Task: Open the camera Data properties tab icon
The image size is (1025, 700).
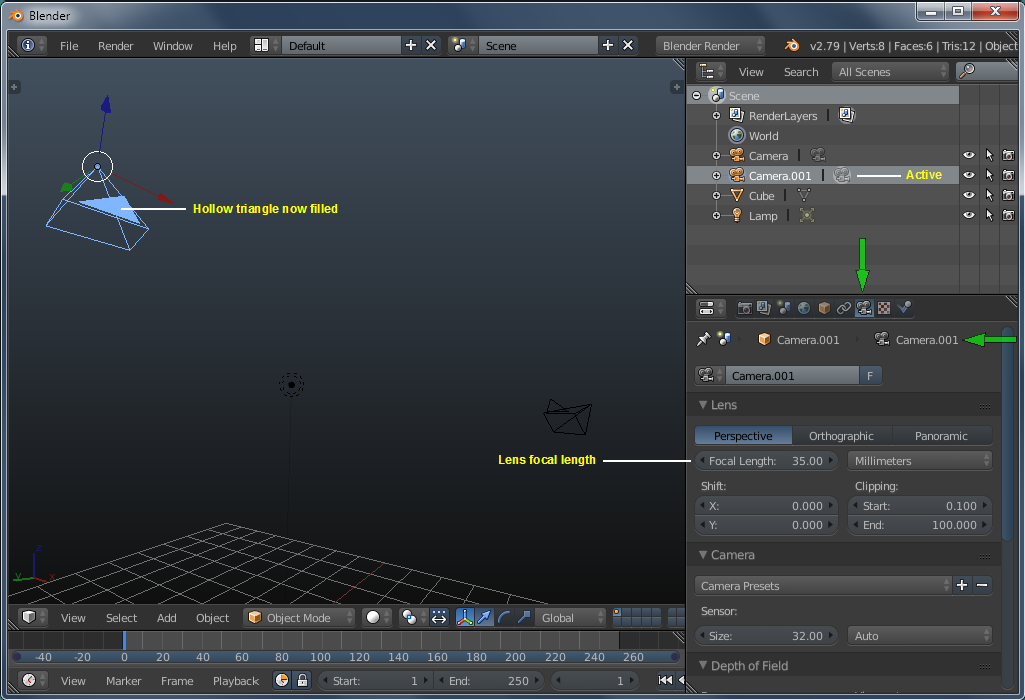Action: coord(864,308)
